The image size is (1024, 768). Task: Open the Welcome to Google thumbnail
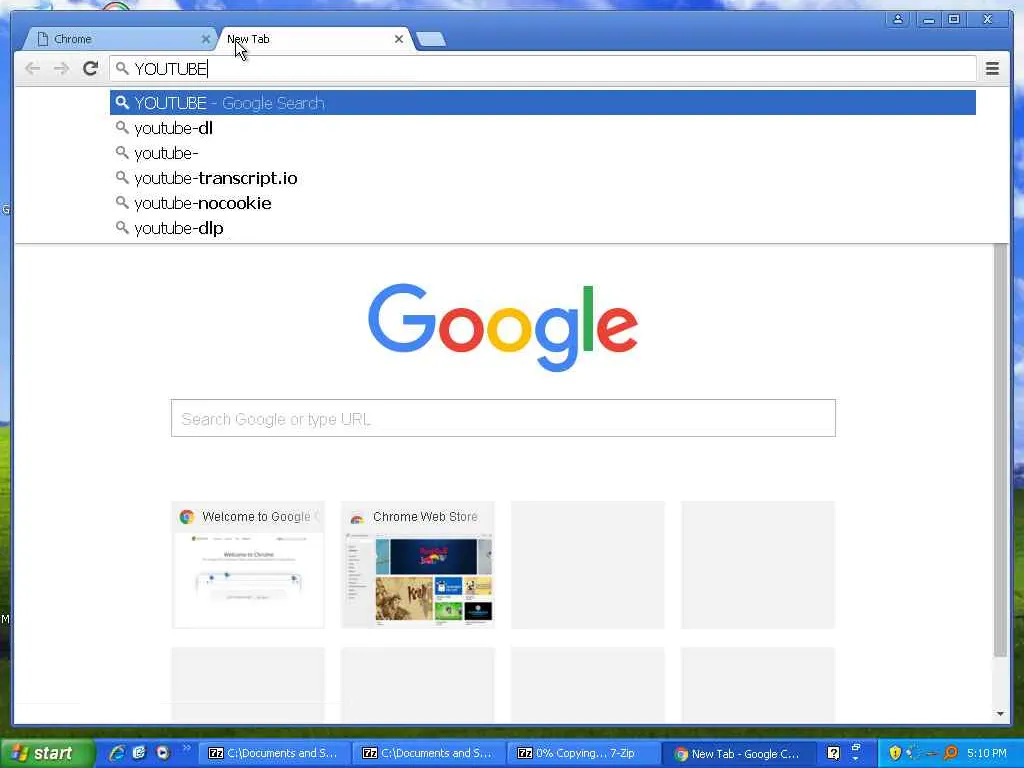click(248, 565)
